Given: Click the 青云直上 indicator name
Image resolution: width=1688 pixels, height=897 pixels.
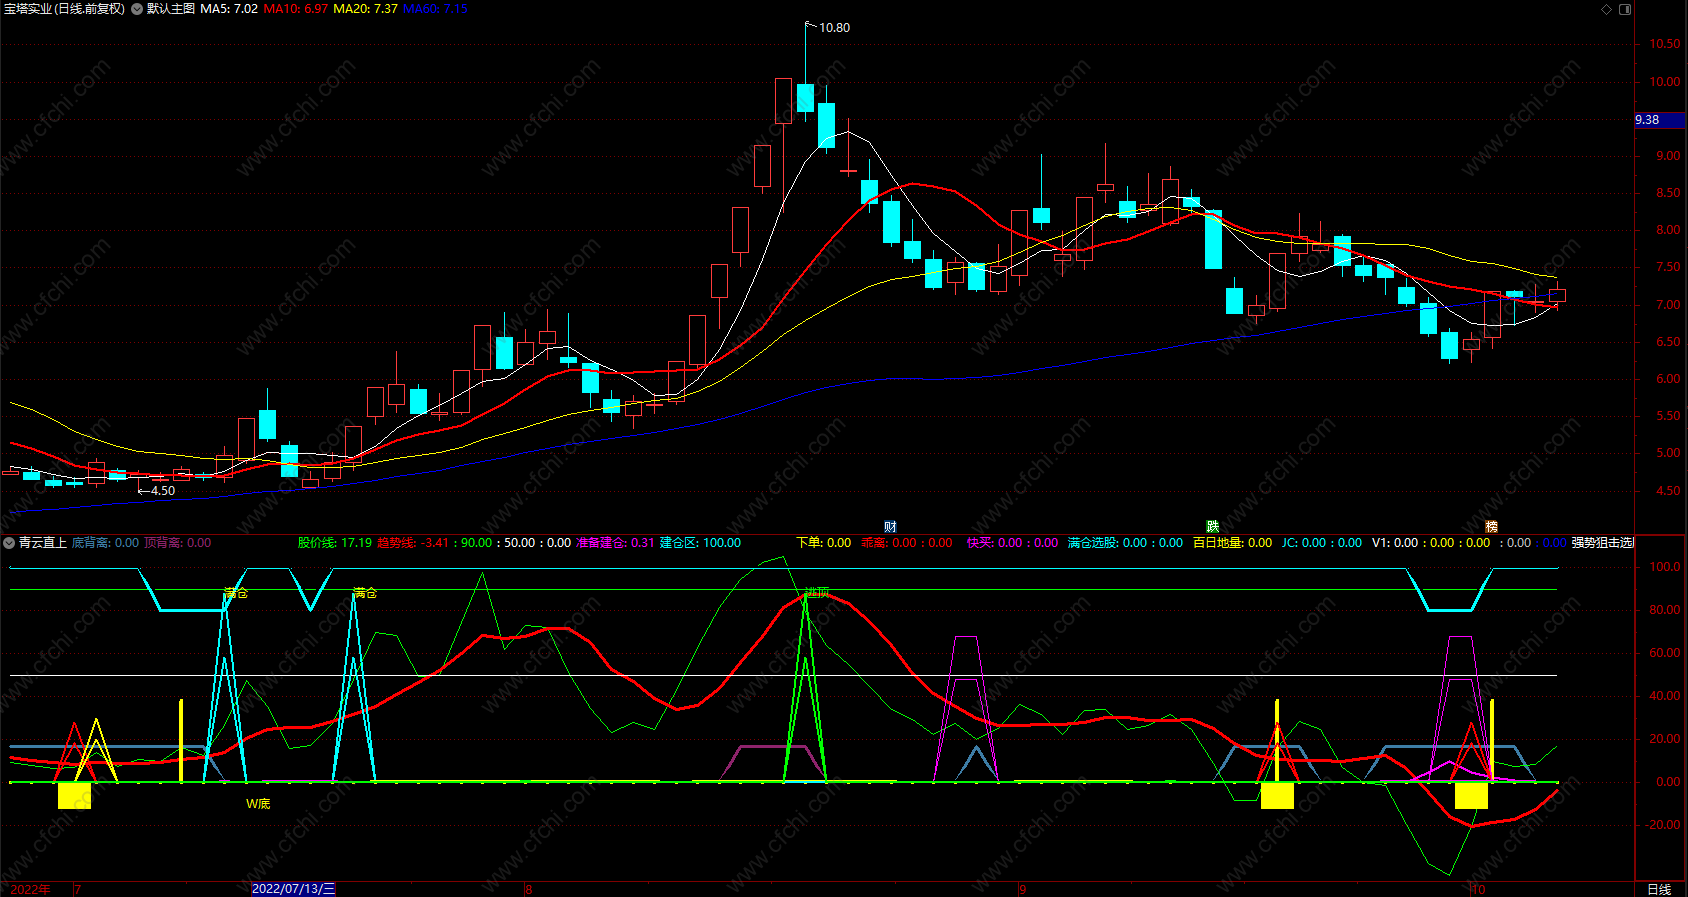Looking at the screenshot, I should click(x=43, y=543).
